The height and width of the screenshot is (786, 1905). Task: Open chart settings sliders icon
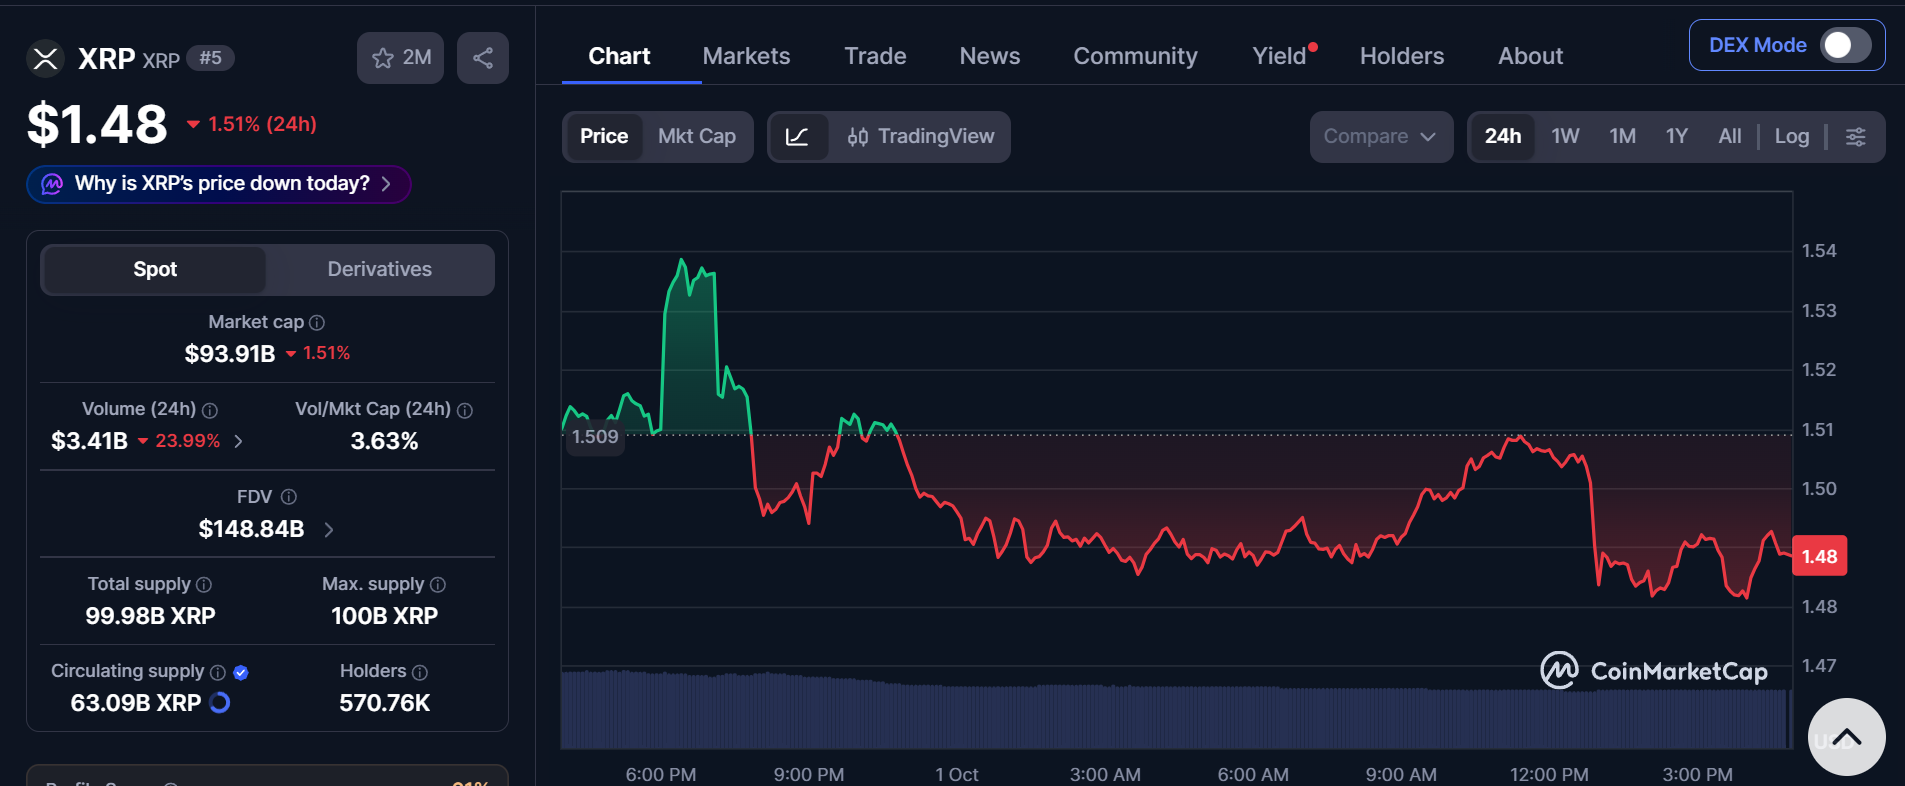click(x=1855, y=137)
